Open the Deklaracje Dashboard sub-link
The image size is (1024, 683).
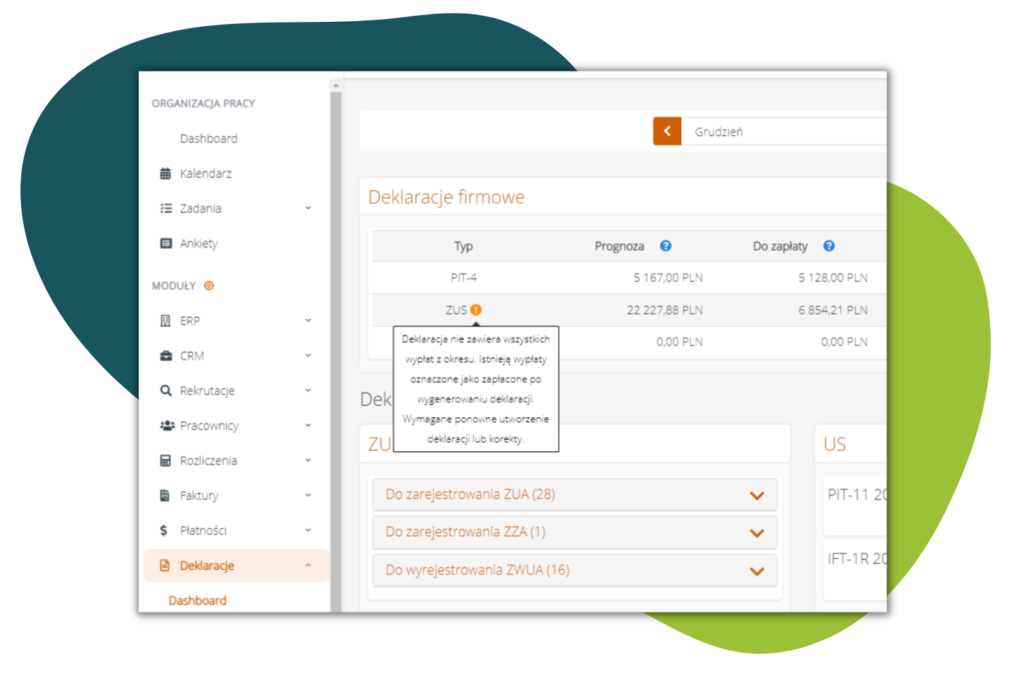[x=197, y=601]
